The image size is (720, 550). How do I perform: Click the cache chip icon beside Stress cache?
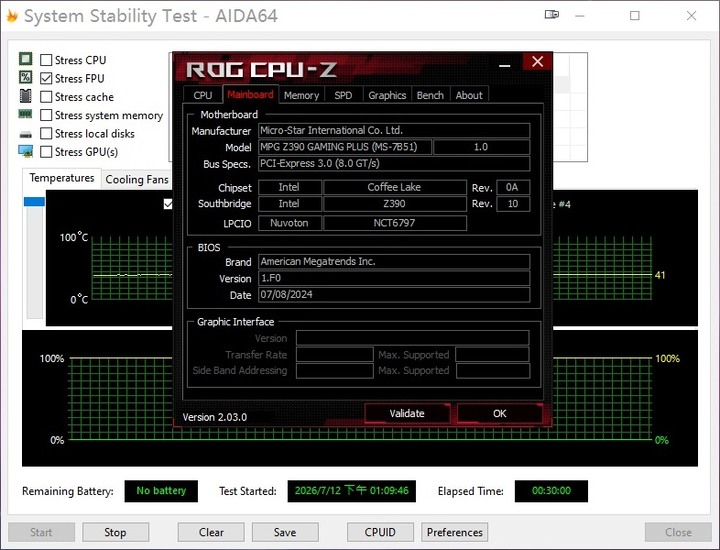pyautogui.click(x=26, y=96)
